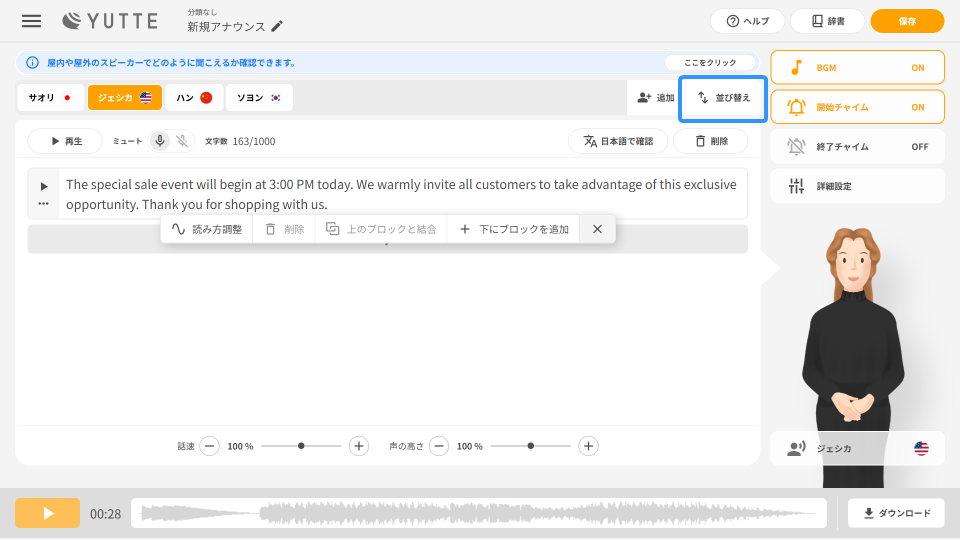Open the three-dot block options
Viewport: 960px width, 540px height.
point(43,204)
